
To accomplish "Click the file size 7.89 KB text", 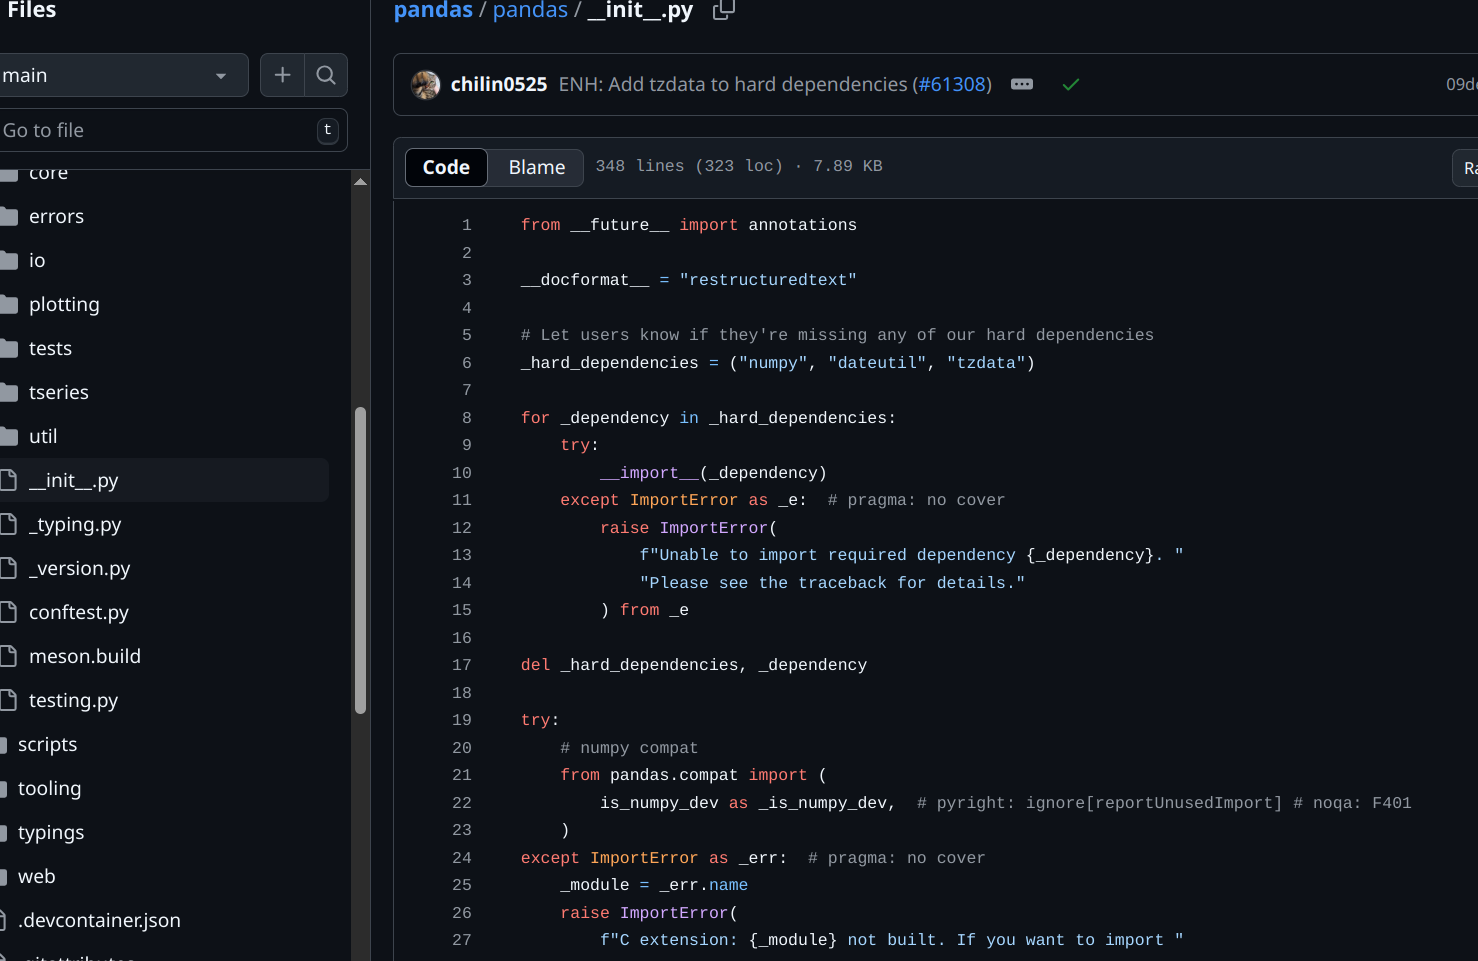I will (x=848, y=166).
